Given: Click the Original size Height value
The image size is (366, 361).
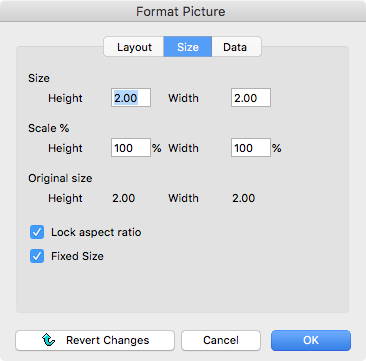Looking at the screenshot, I should 124,198.
